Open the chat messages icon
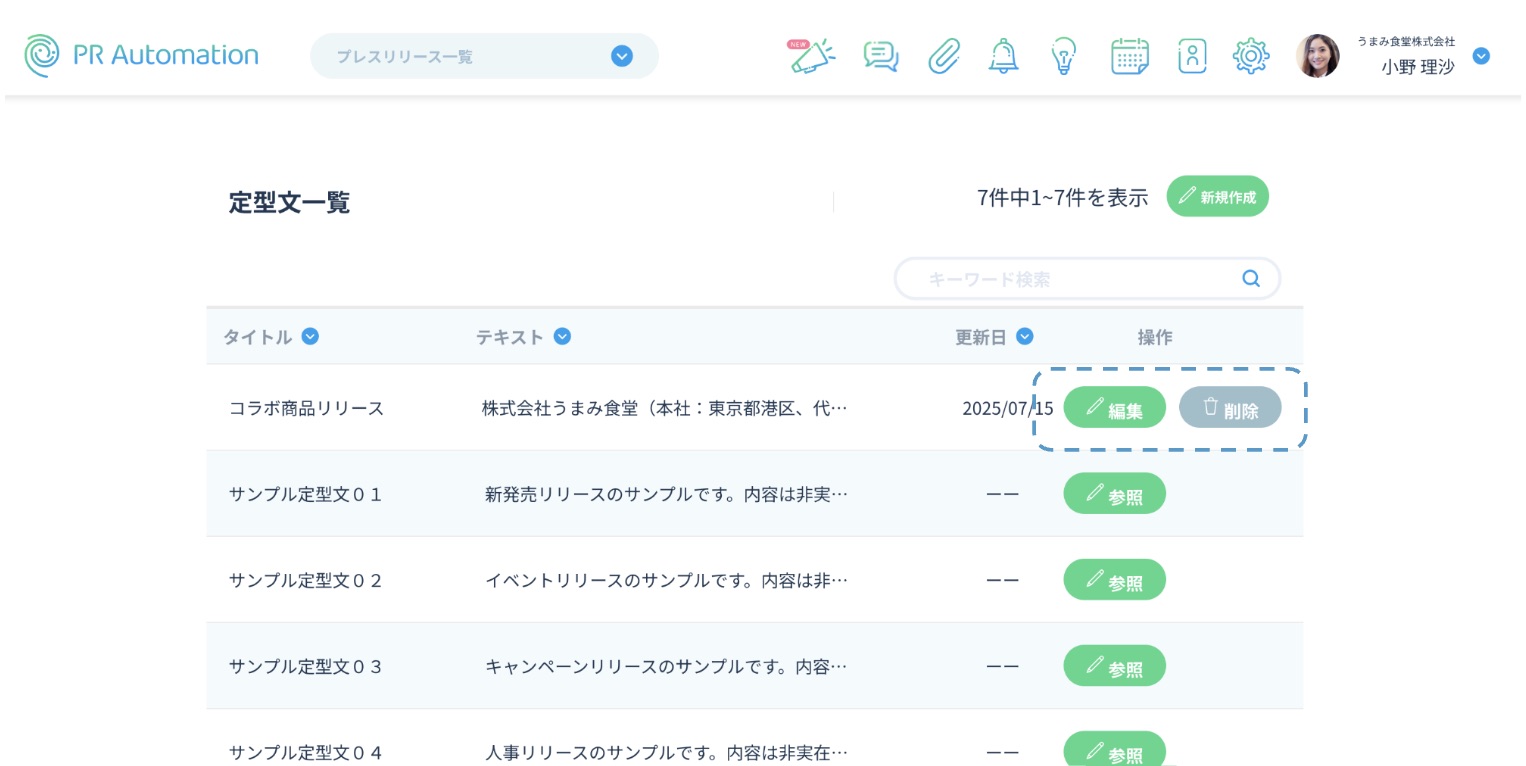The width and height of the screenshot is (1526, 766). (x=880, y=56)
